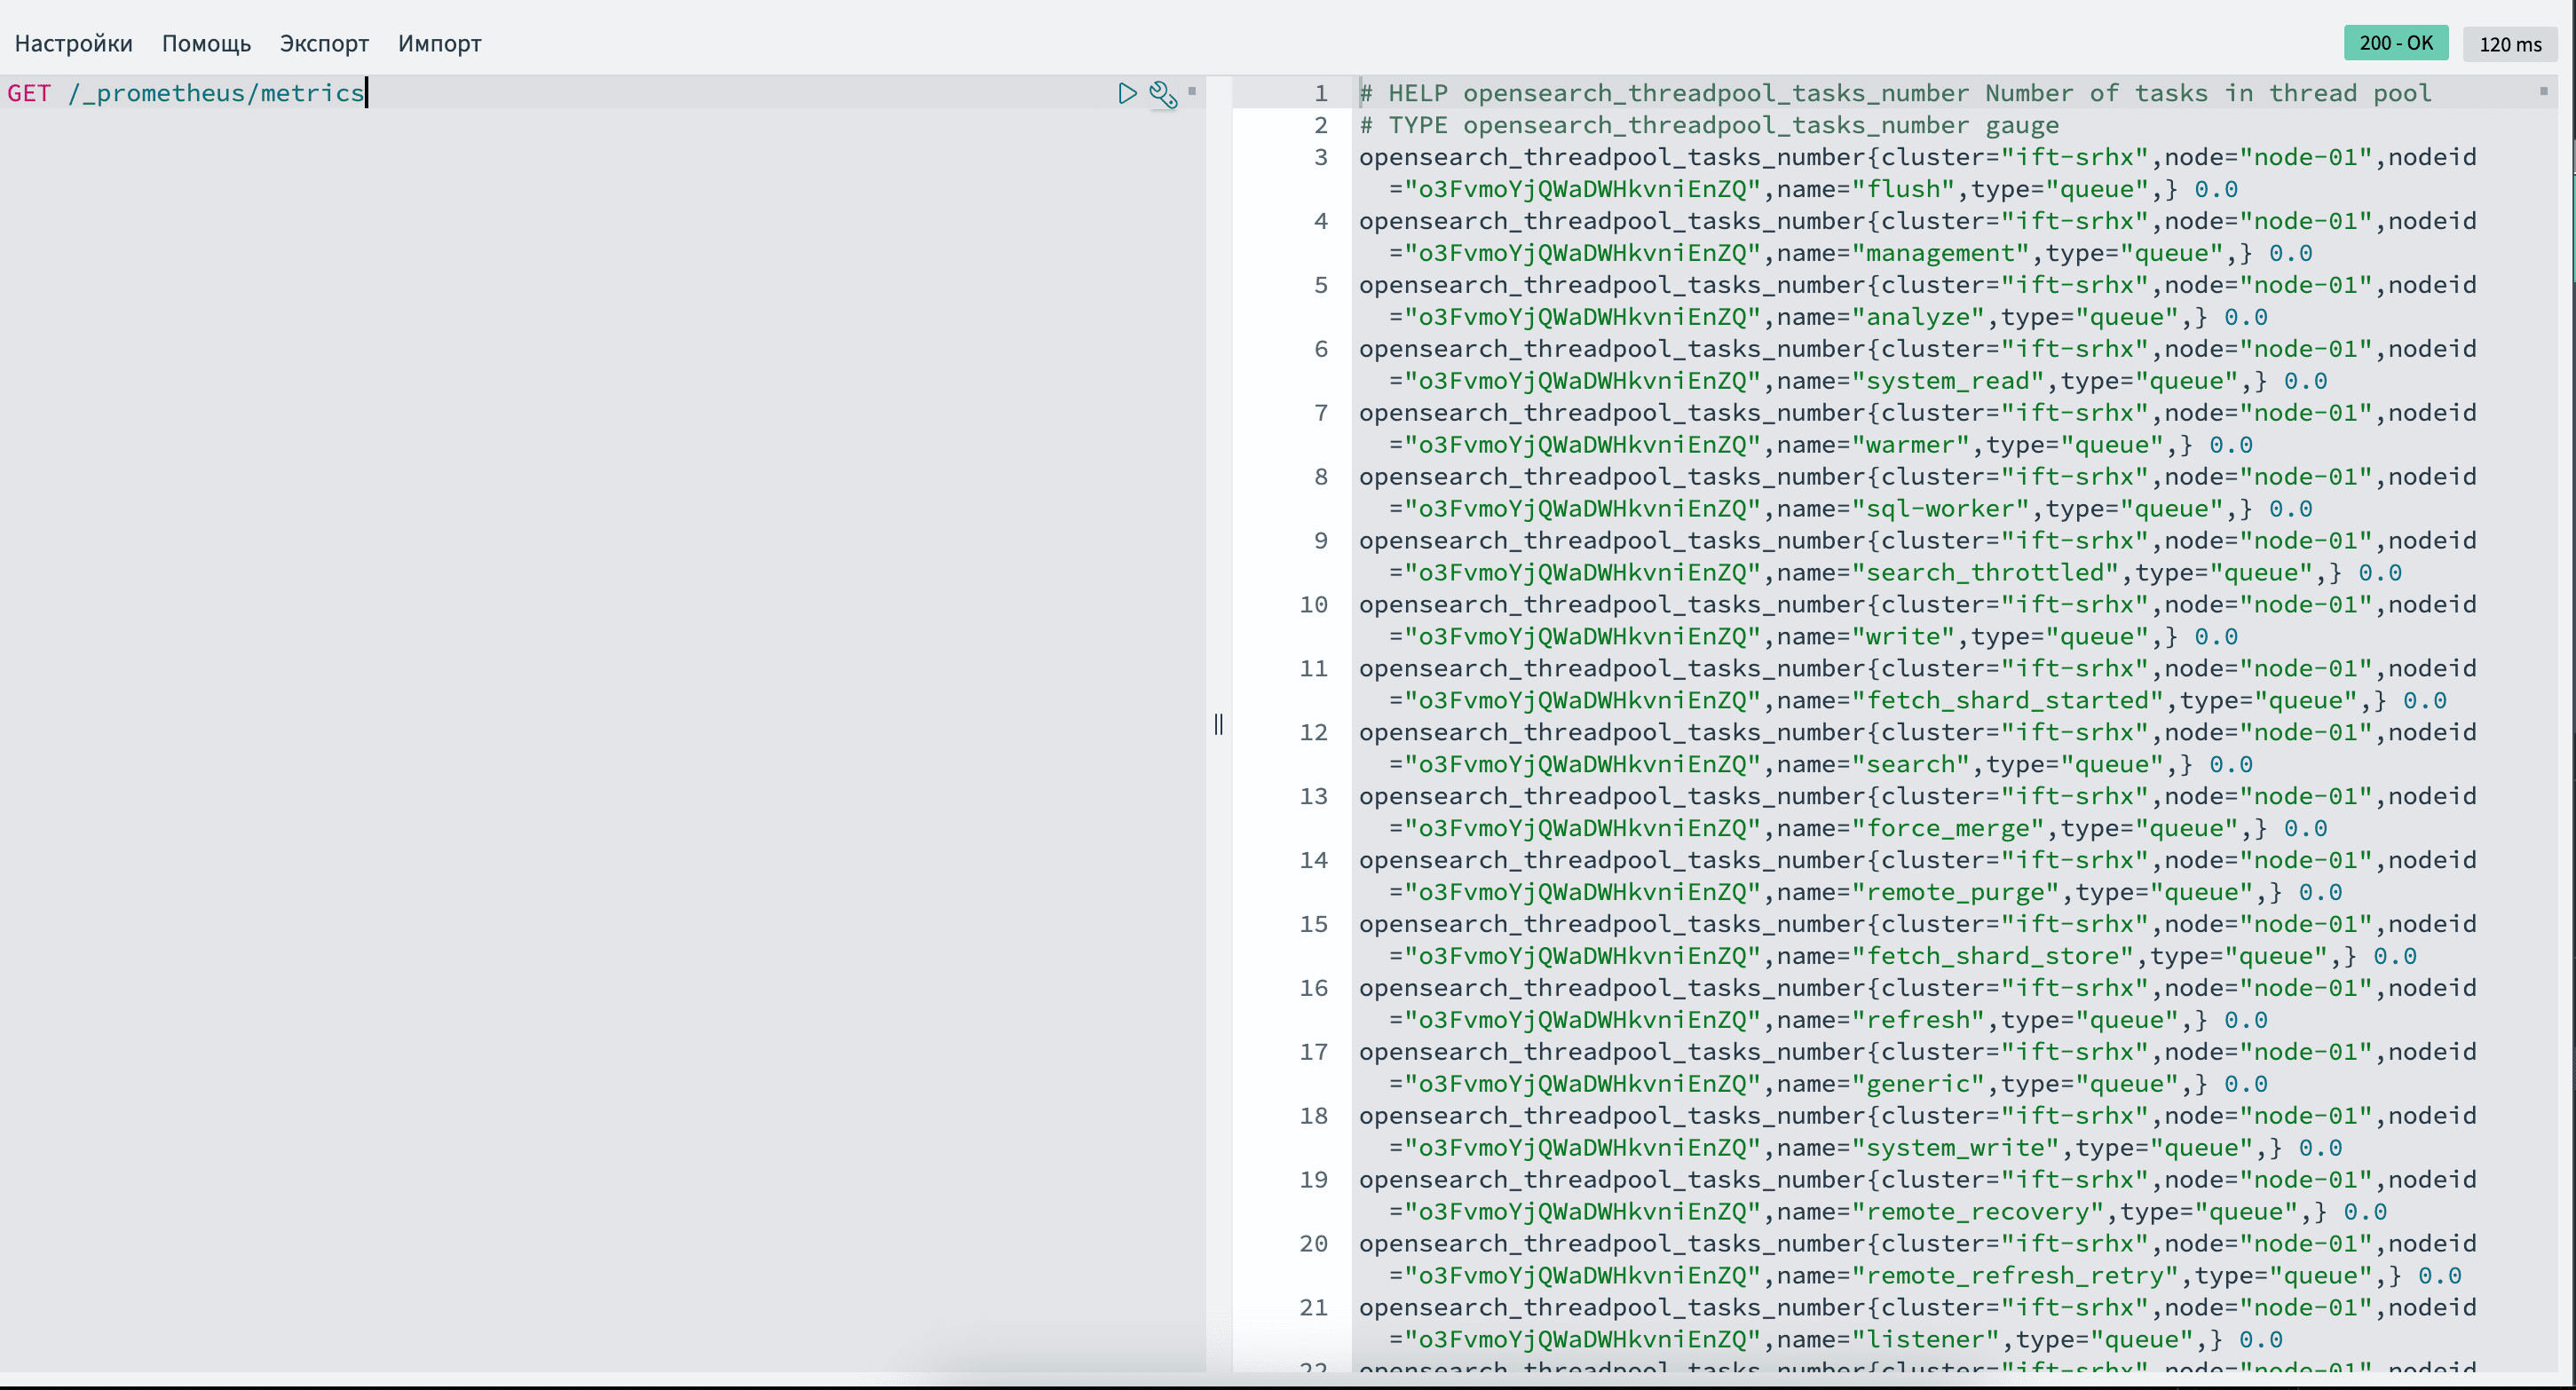Click line number 10 in output gutter
This screenshot has height=1390, width=2576.
point(1313,604)
